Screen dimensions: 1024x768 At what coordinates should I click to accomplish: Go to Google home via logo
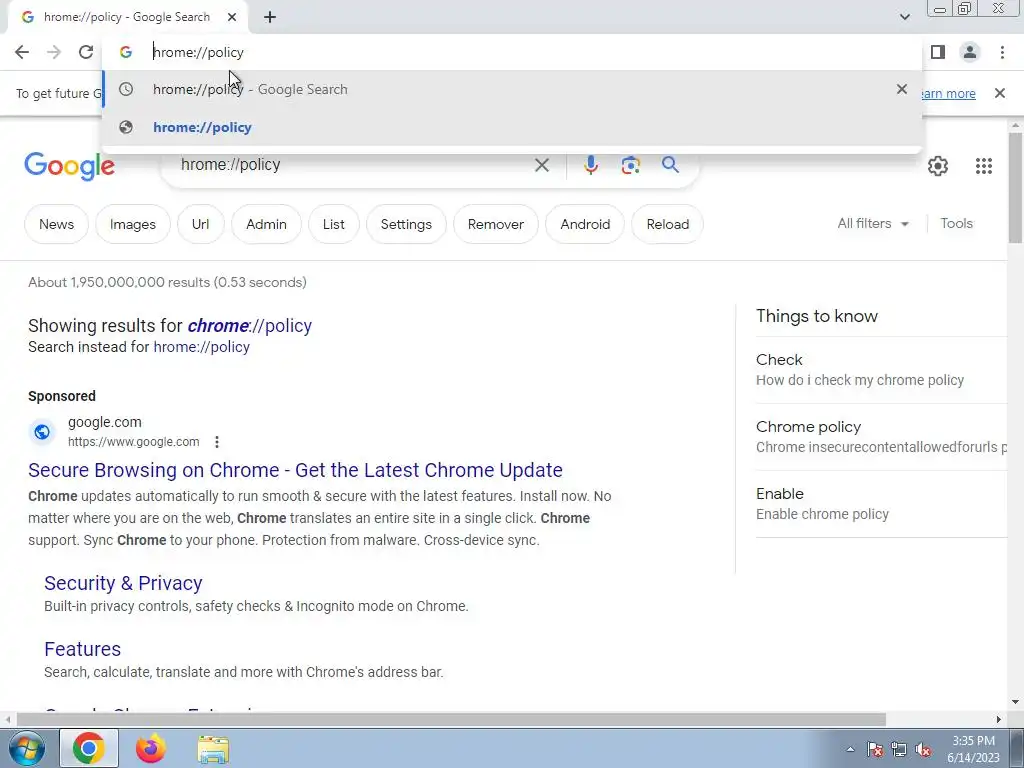[x=70, y=167]
